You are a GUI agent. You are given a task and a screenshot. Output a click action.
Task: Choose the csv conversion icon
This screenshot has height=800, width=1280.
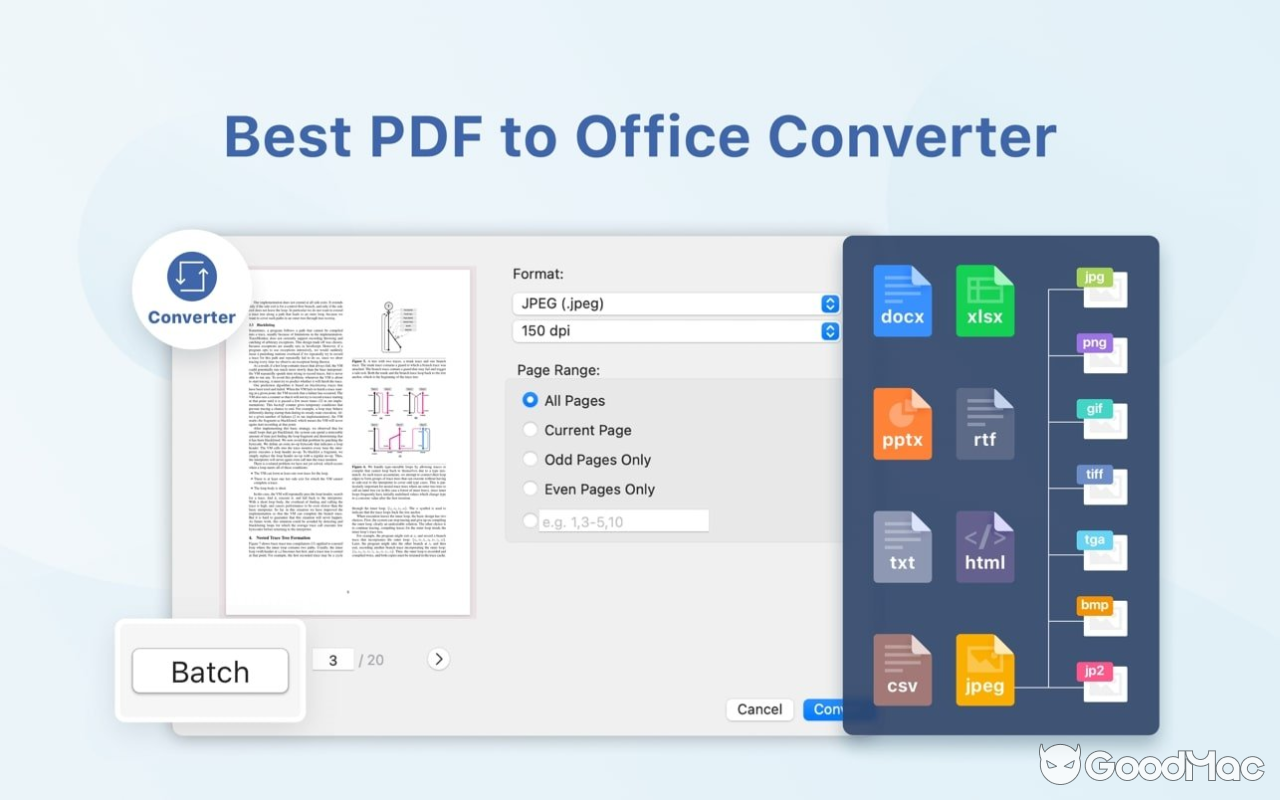[x=902, y=669]
